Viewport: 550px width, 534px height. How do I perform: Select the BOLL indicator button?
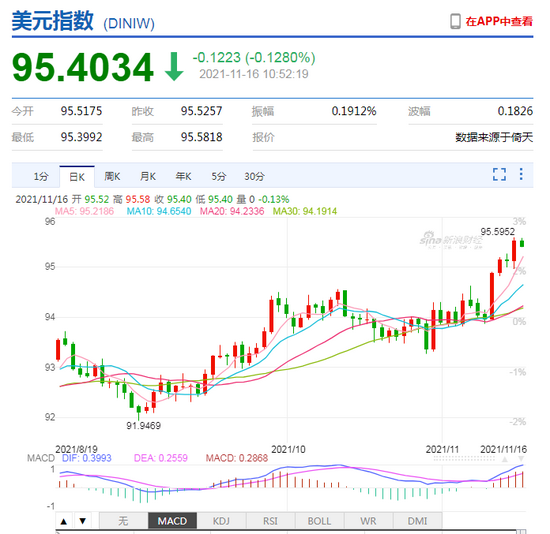[319, 521]
